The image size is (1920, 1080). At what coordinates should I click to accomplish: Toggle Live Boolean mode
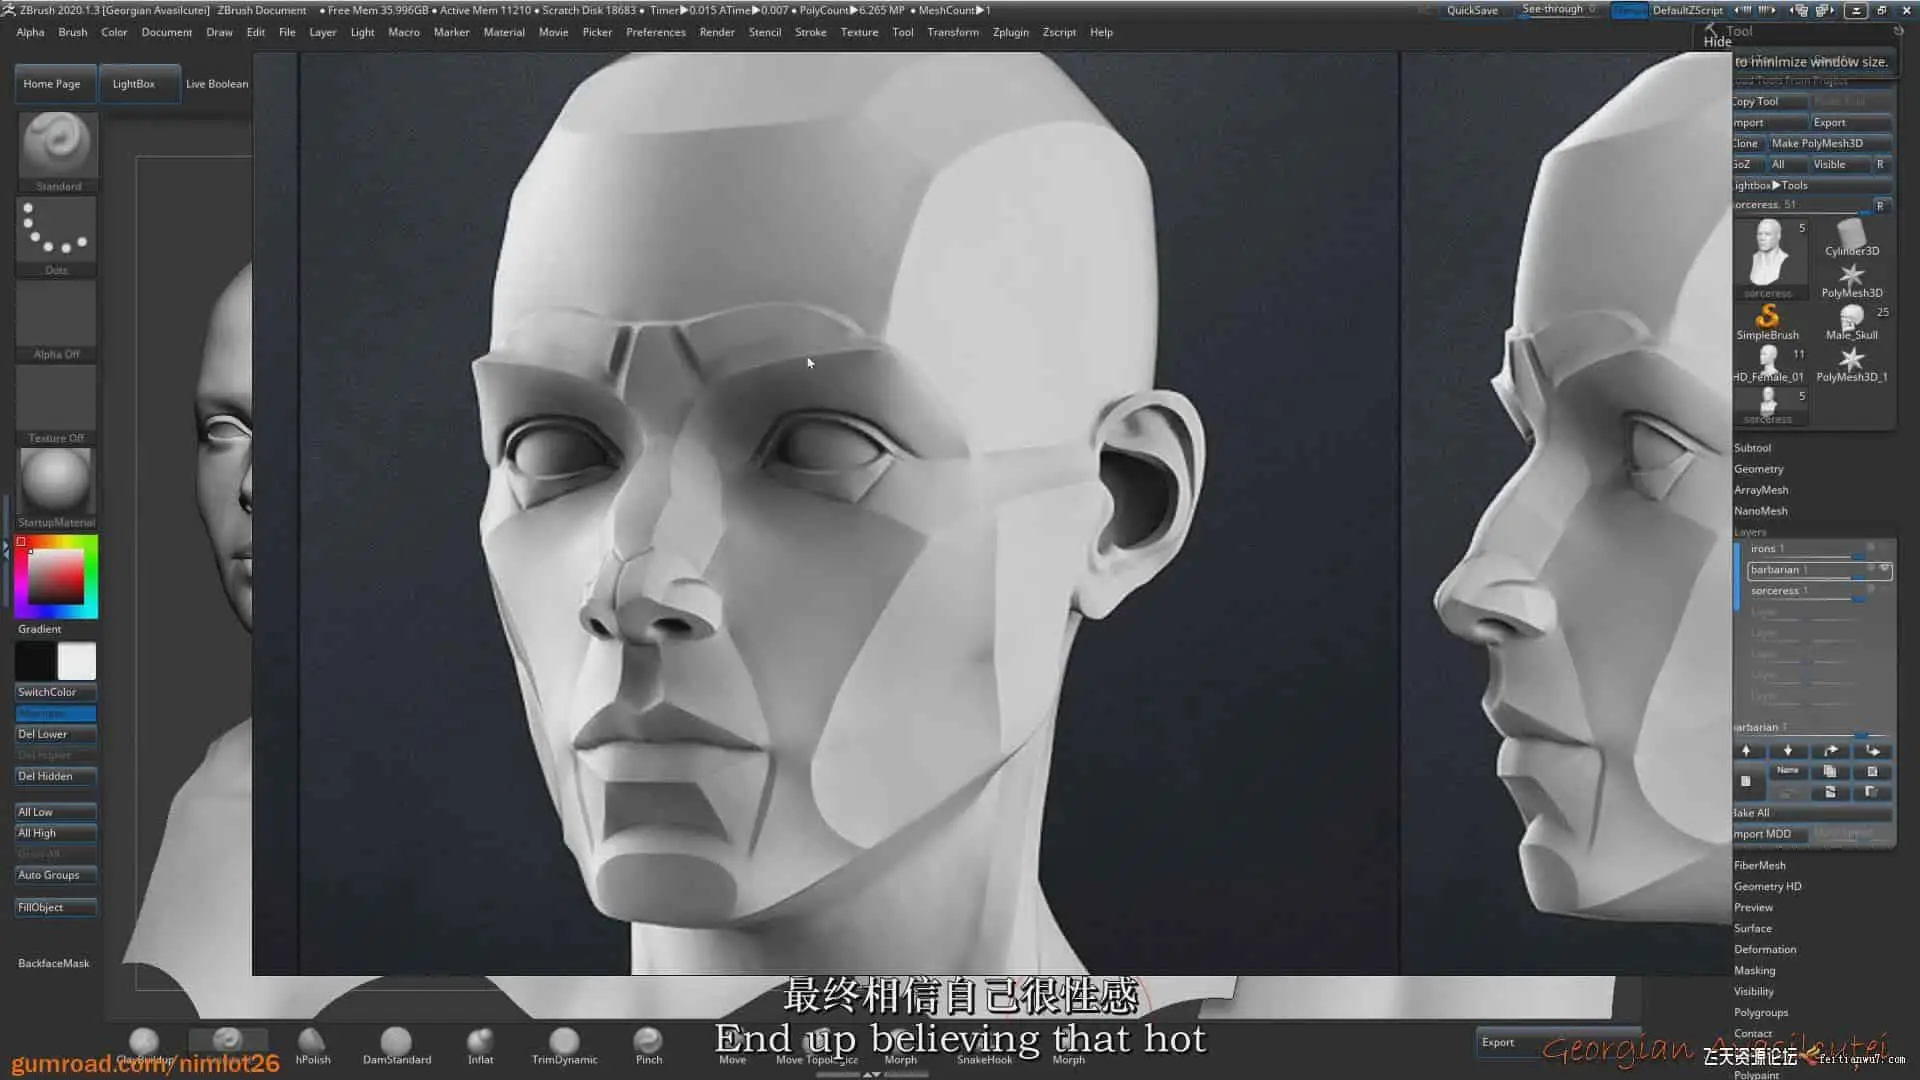click(216, 84)
